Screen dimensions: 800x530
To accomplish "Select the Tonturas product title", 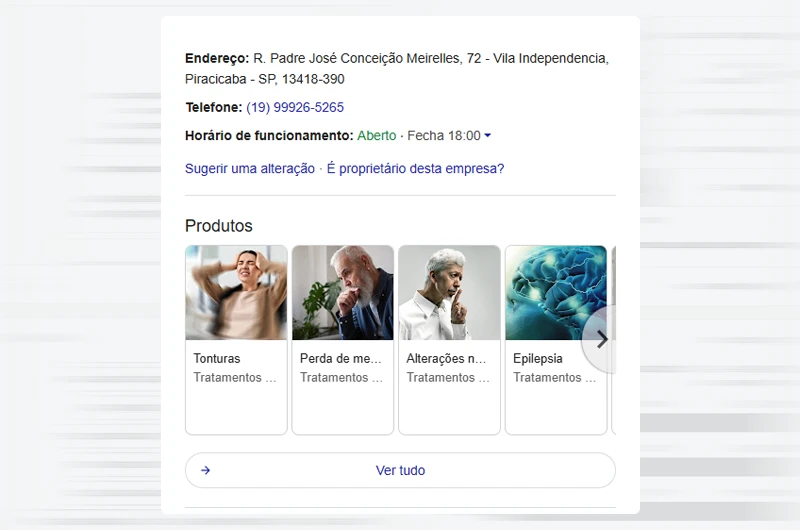I will coord(217,358).
